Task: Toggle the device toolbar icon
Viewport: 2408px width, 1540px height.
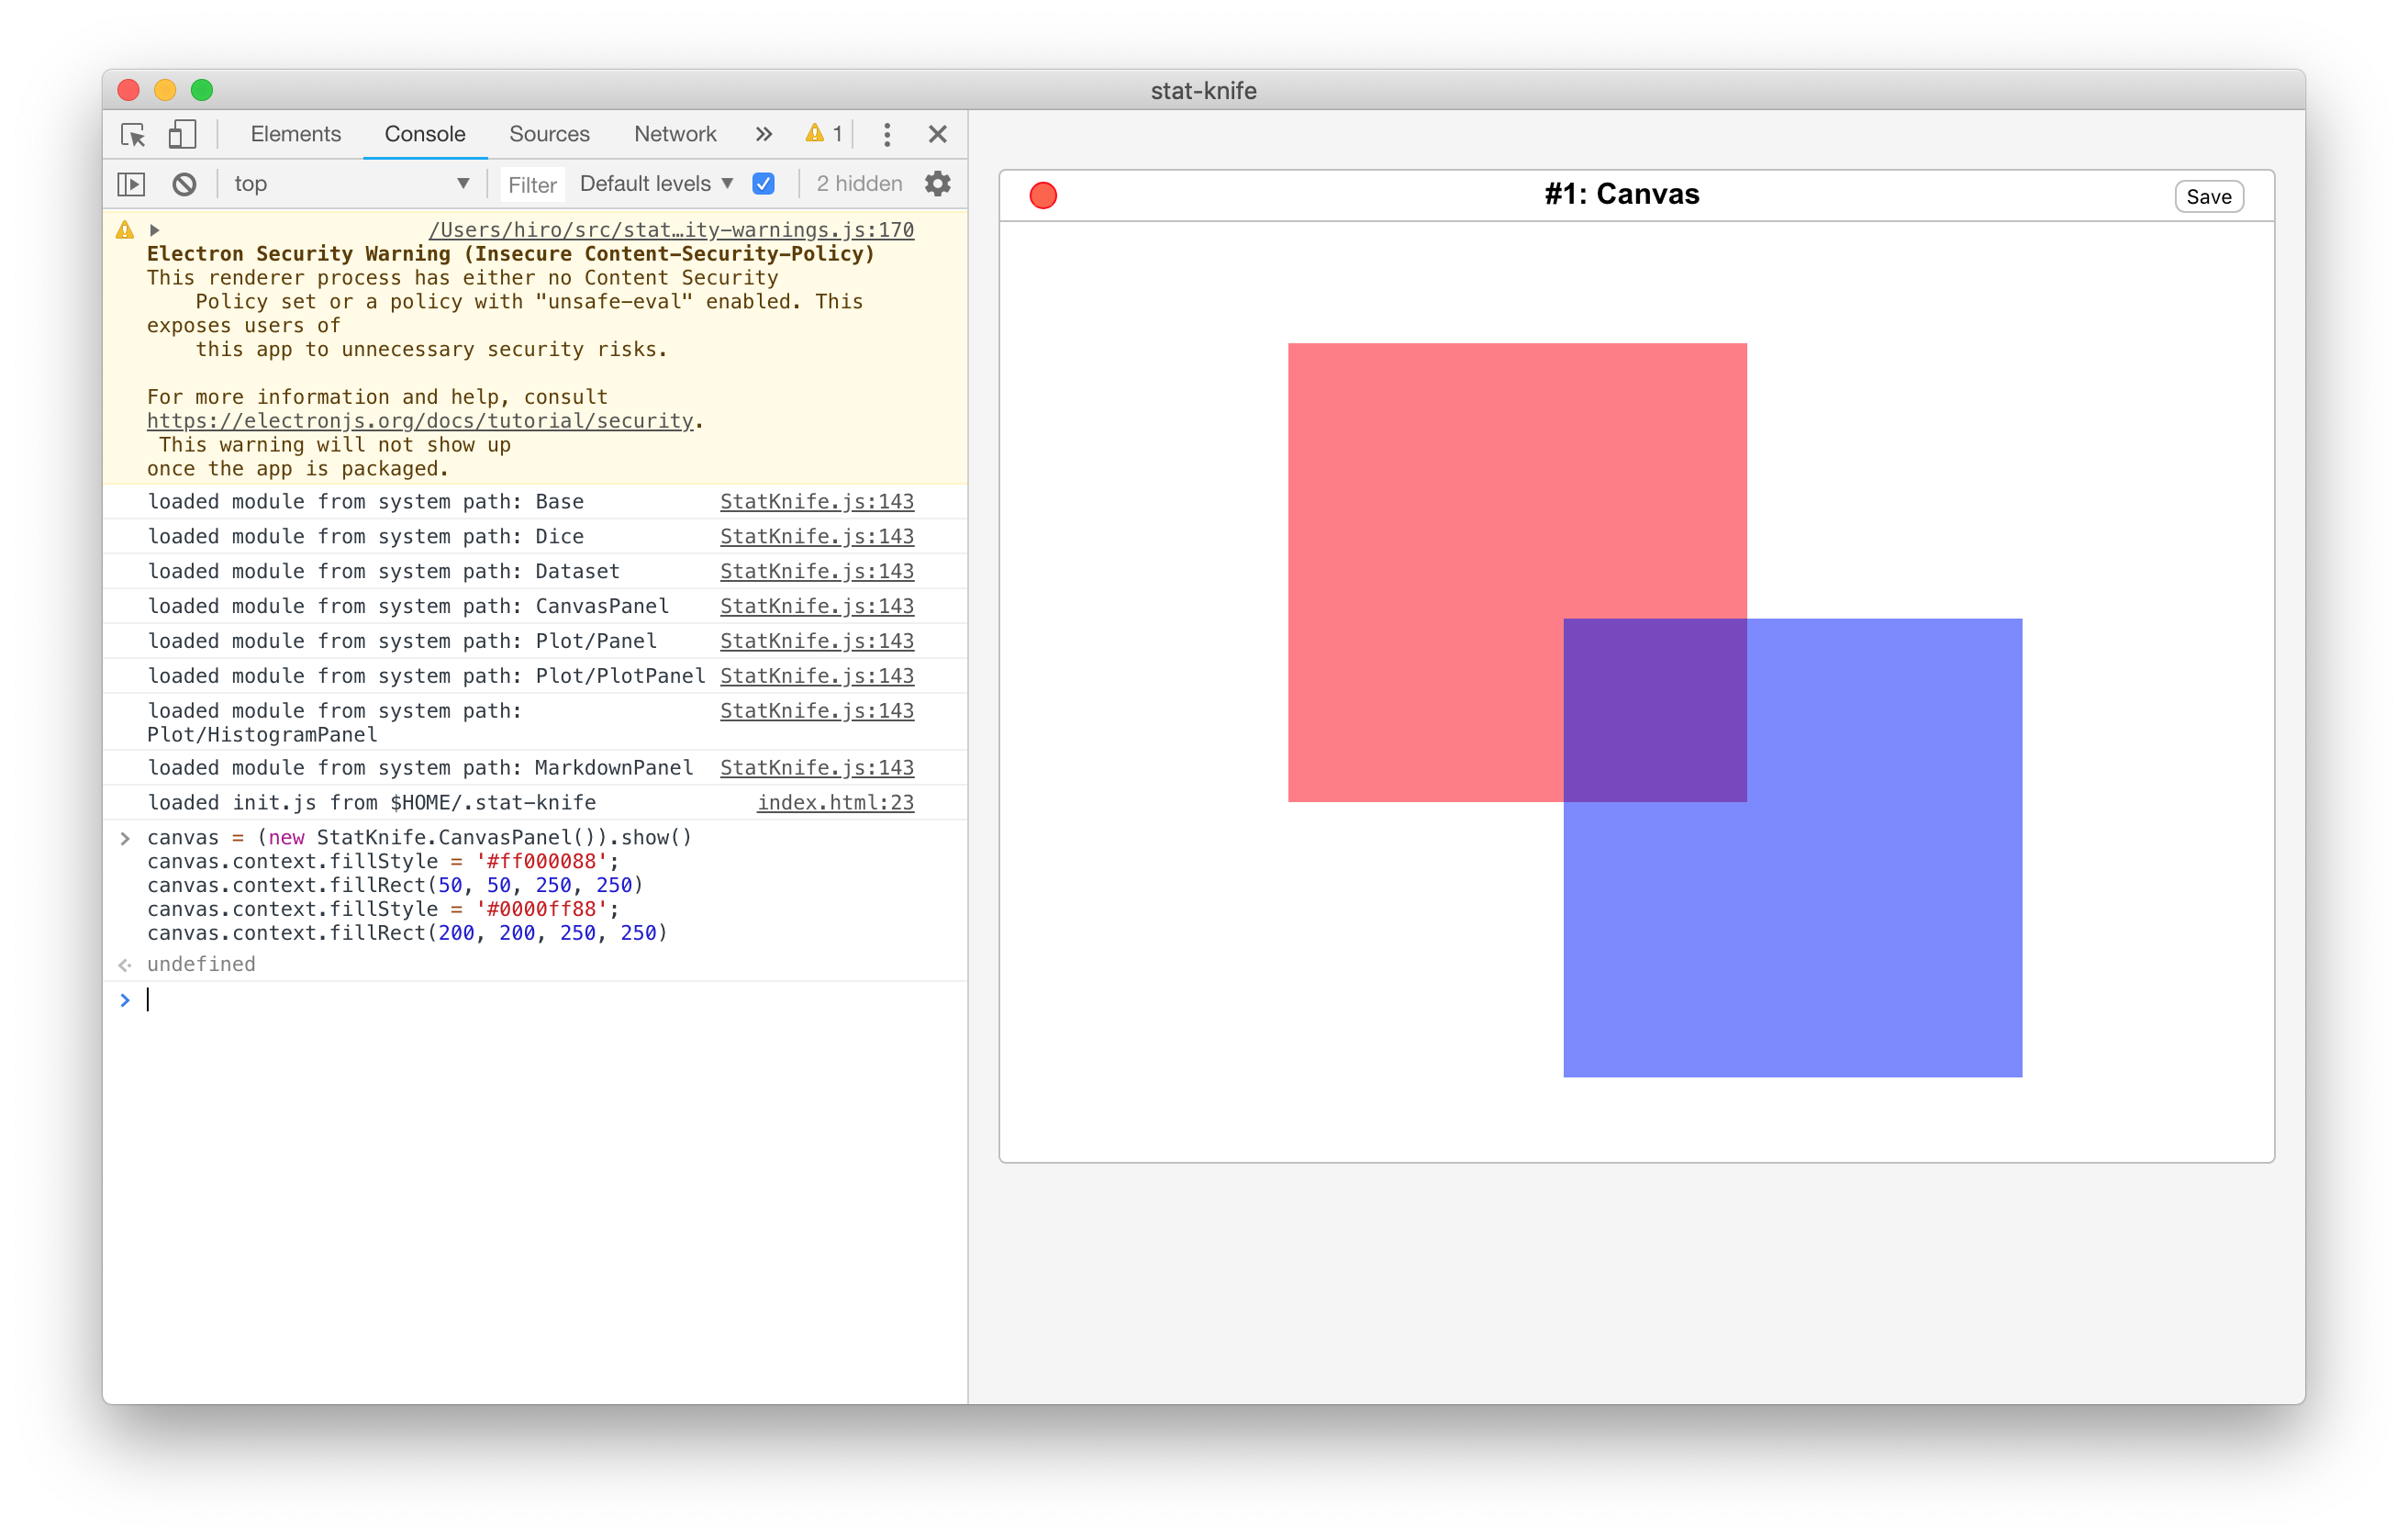Action: tap(182, 134)
